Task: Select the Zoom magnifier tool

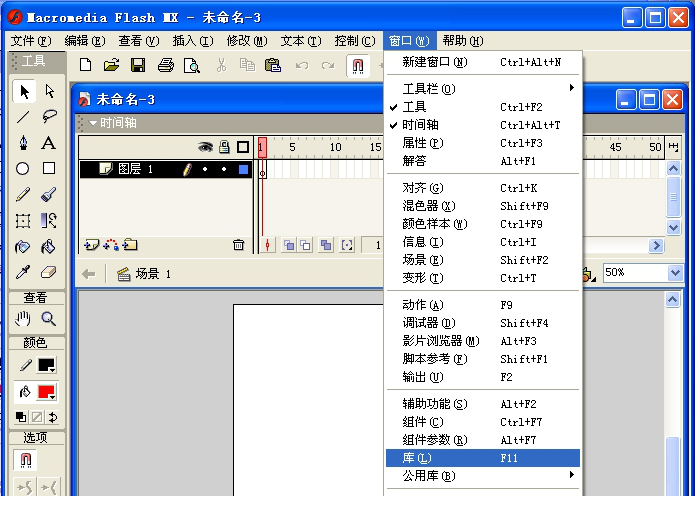Action: (x=49, y=319)
